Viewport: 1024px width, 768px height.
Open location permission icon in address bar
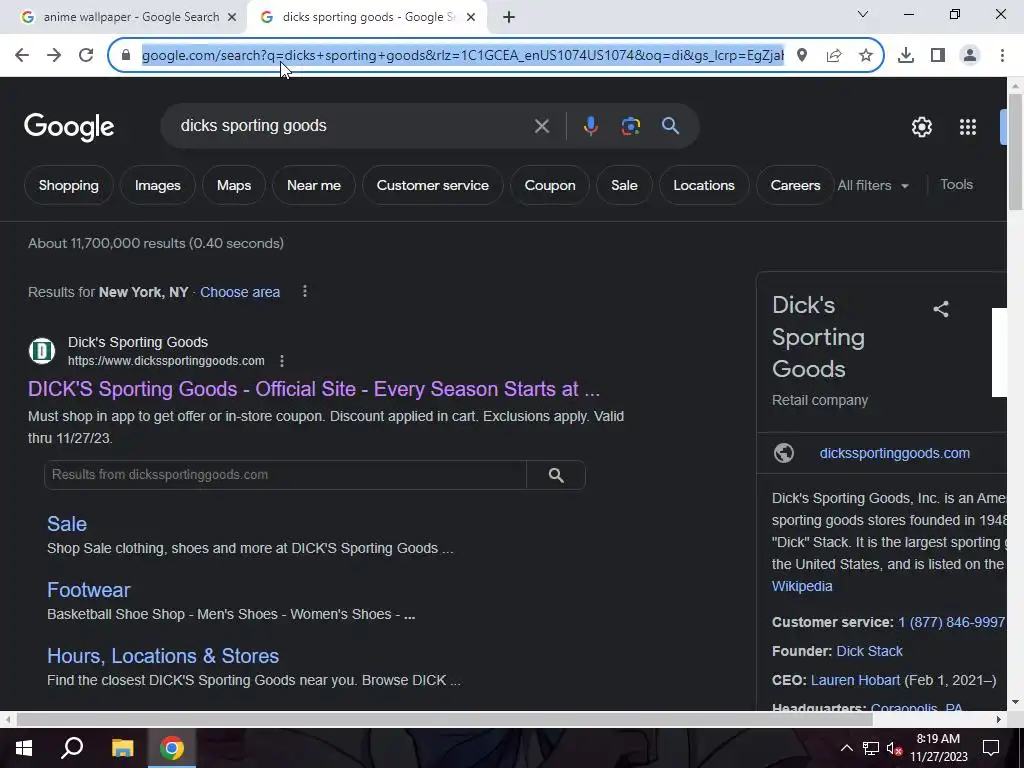point(802,56)
